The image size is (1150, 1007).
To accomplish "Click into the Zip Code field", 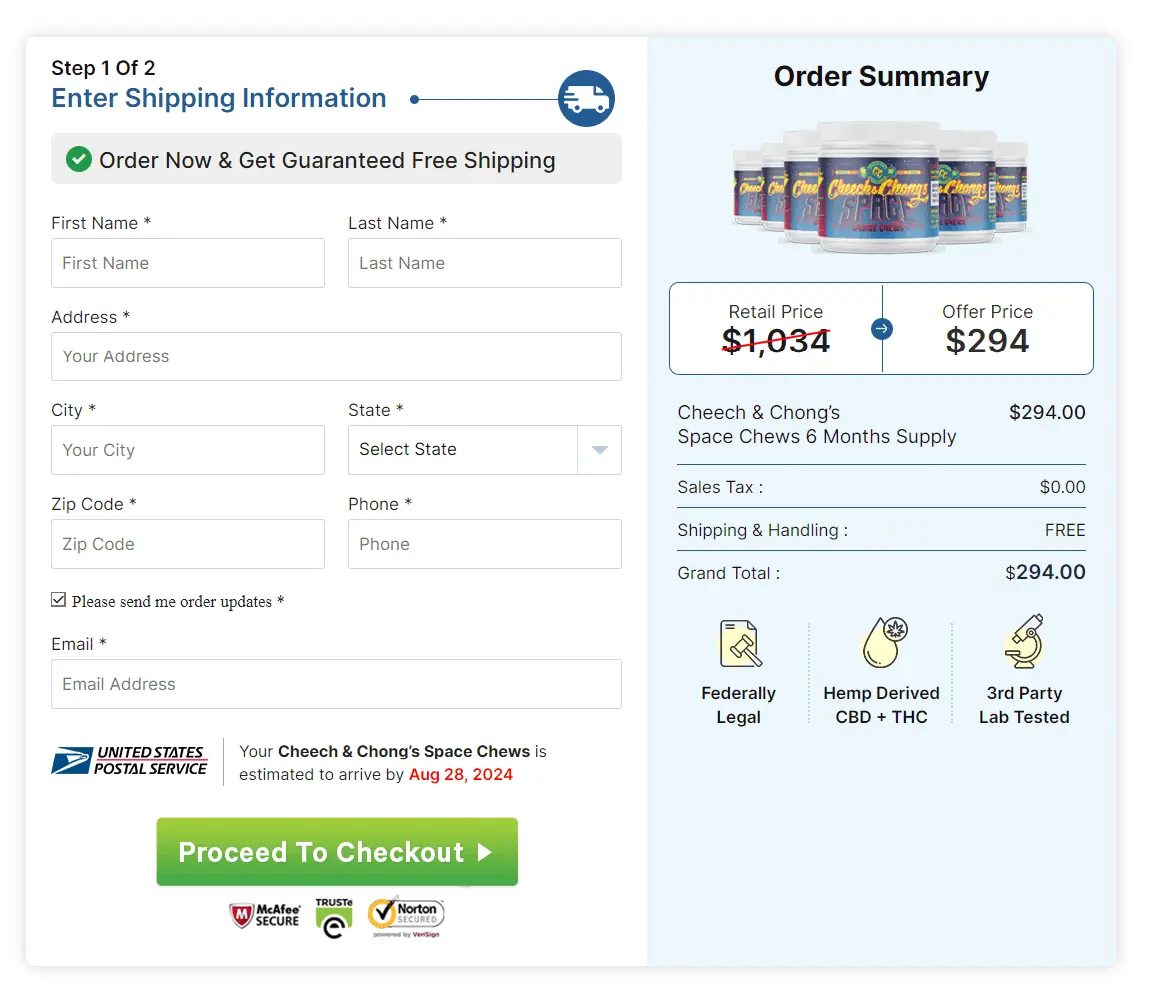I will (187, 544).
